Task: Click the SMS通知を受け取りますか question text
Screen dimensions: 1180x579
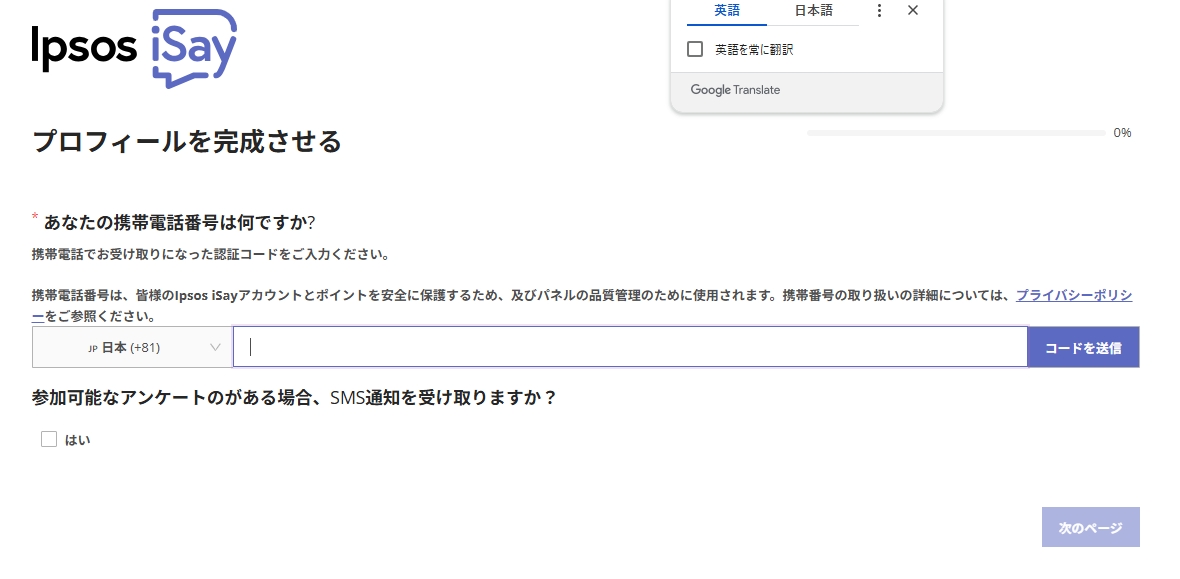Action: coord(293,397)
